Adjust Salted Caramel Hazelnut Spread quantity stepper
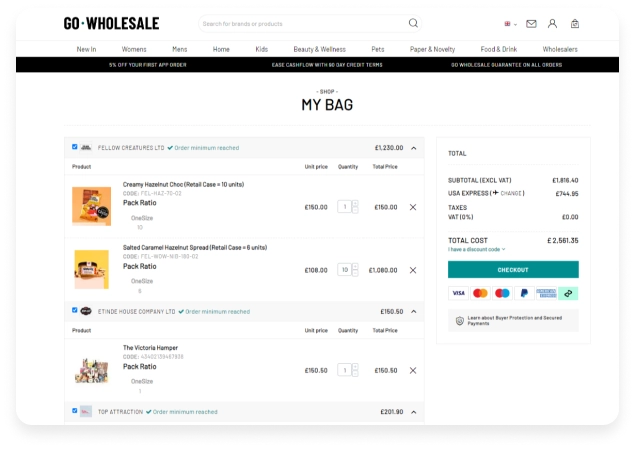Viewport: 635px width, 449px height. [x=355, y=270]
